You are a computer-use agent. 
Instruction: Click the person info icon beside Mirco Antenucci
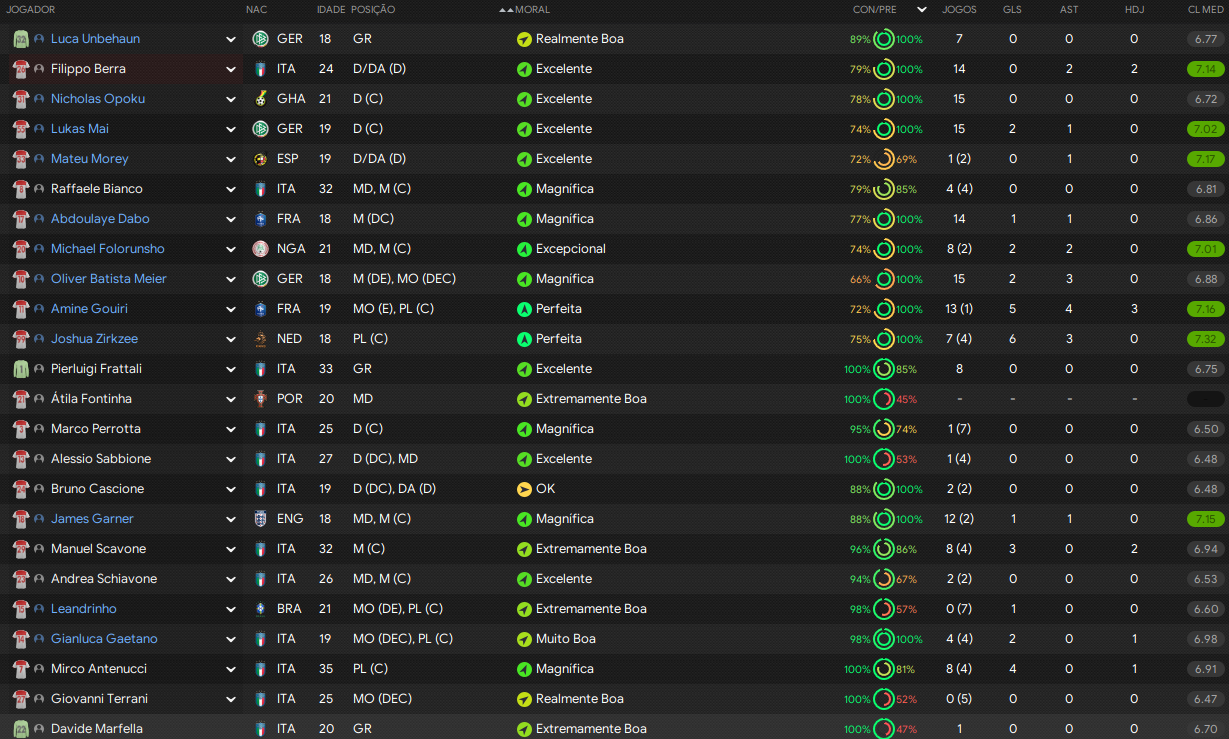point(39,669)
